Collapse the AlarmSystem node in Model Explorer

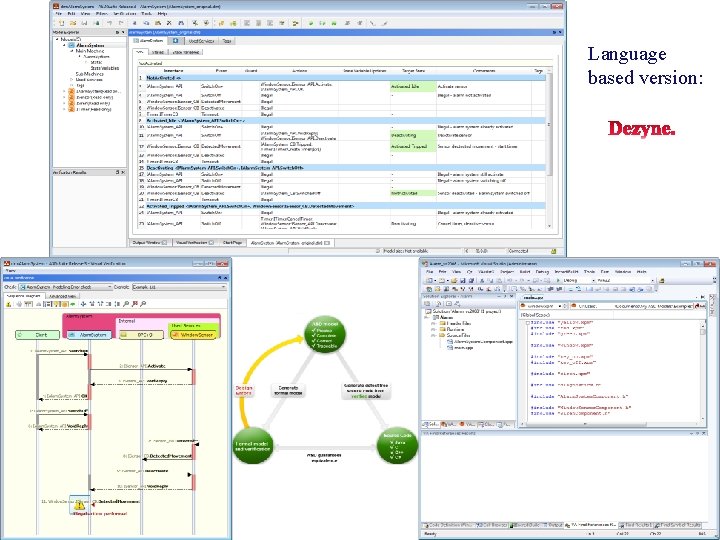(64, 45)
